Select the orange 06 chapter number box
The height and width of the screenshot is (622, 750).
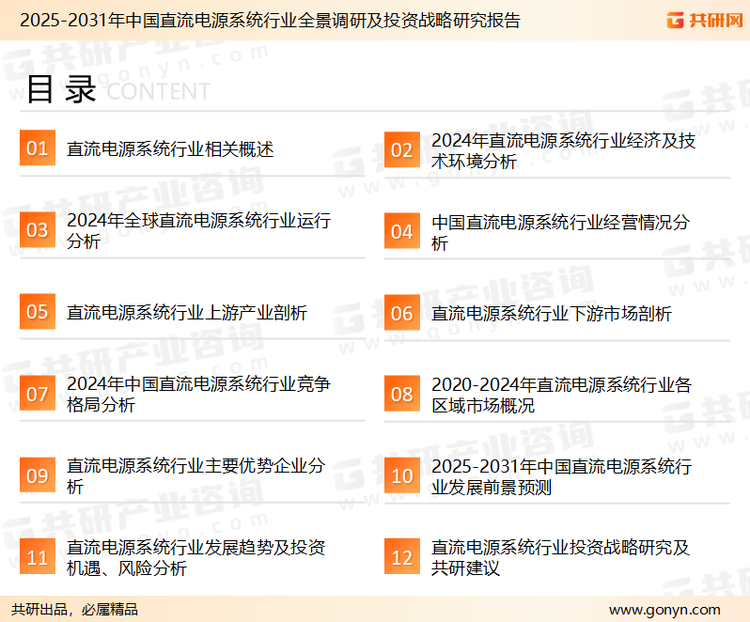pos(402,313)
